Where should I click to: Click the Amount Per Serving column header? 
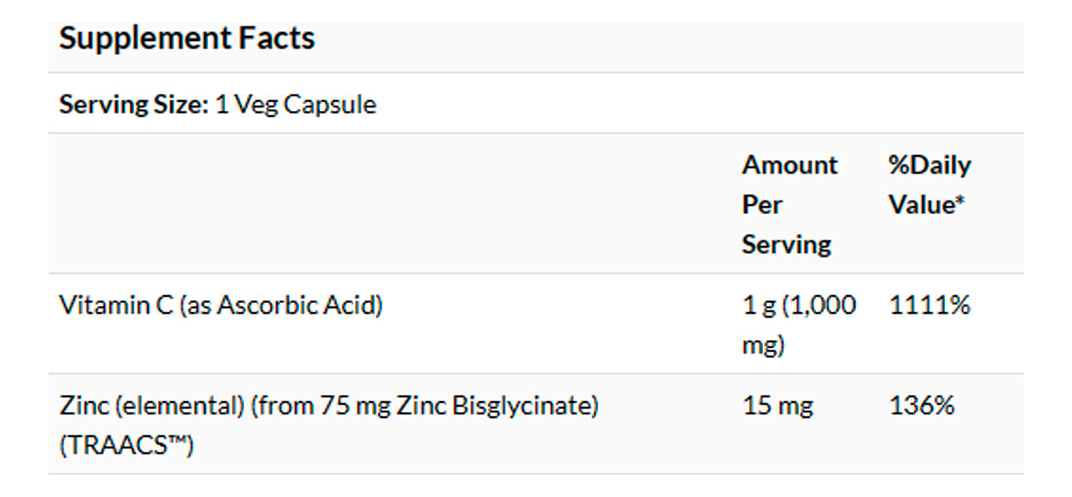click(x=789, y=204)
